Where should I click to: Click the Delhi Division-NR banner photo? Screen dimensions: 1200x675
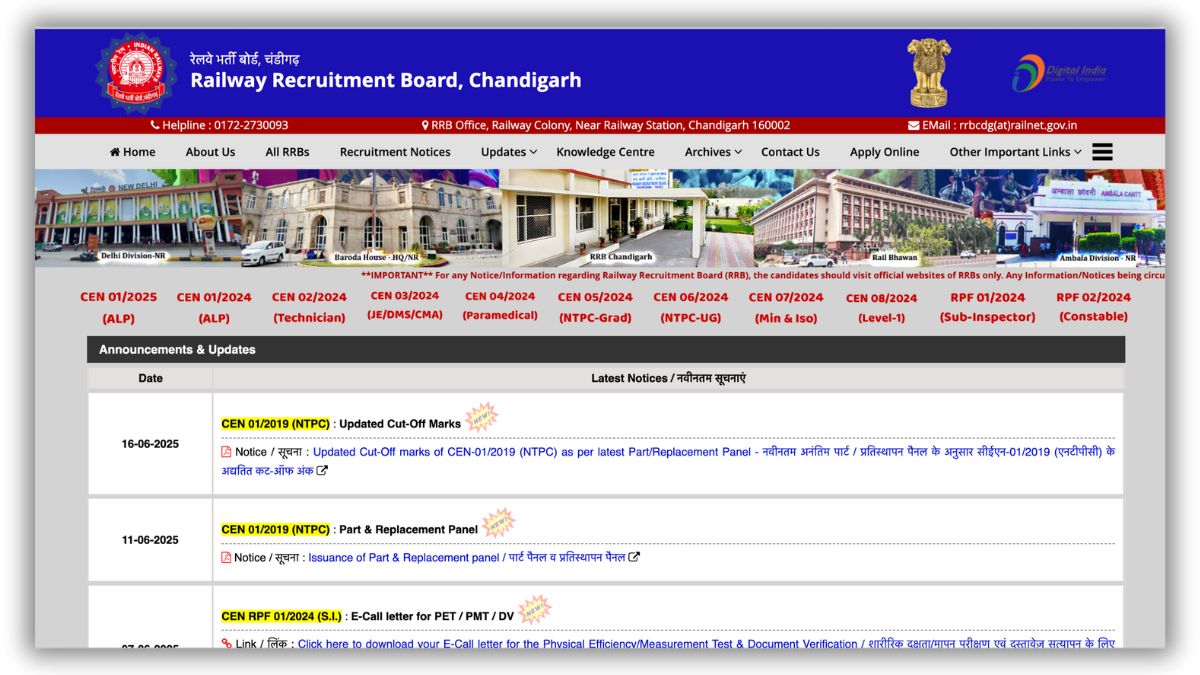click(137, 218)
